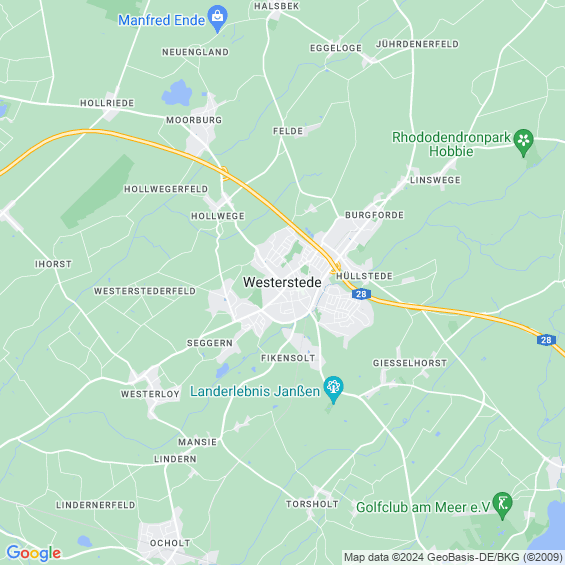Open the Manfred Ende place label
The height and width of the screenshot is (565, 565).
161,21
